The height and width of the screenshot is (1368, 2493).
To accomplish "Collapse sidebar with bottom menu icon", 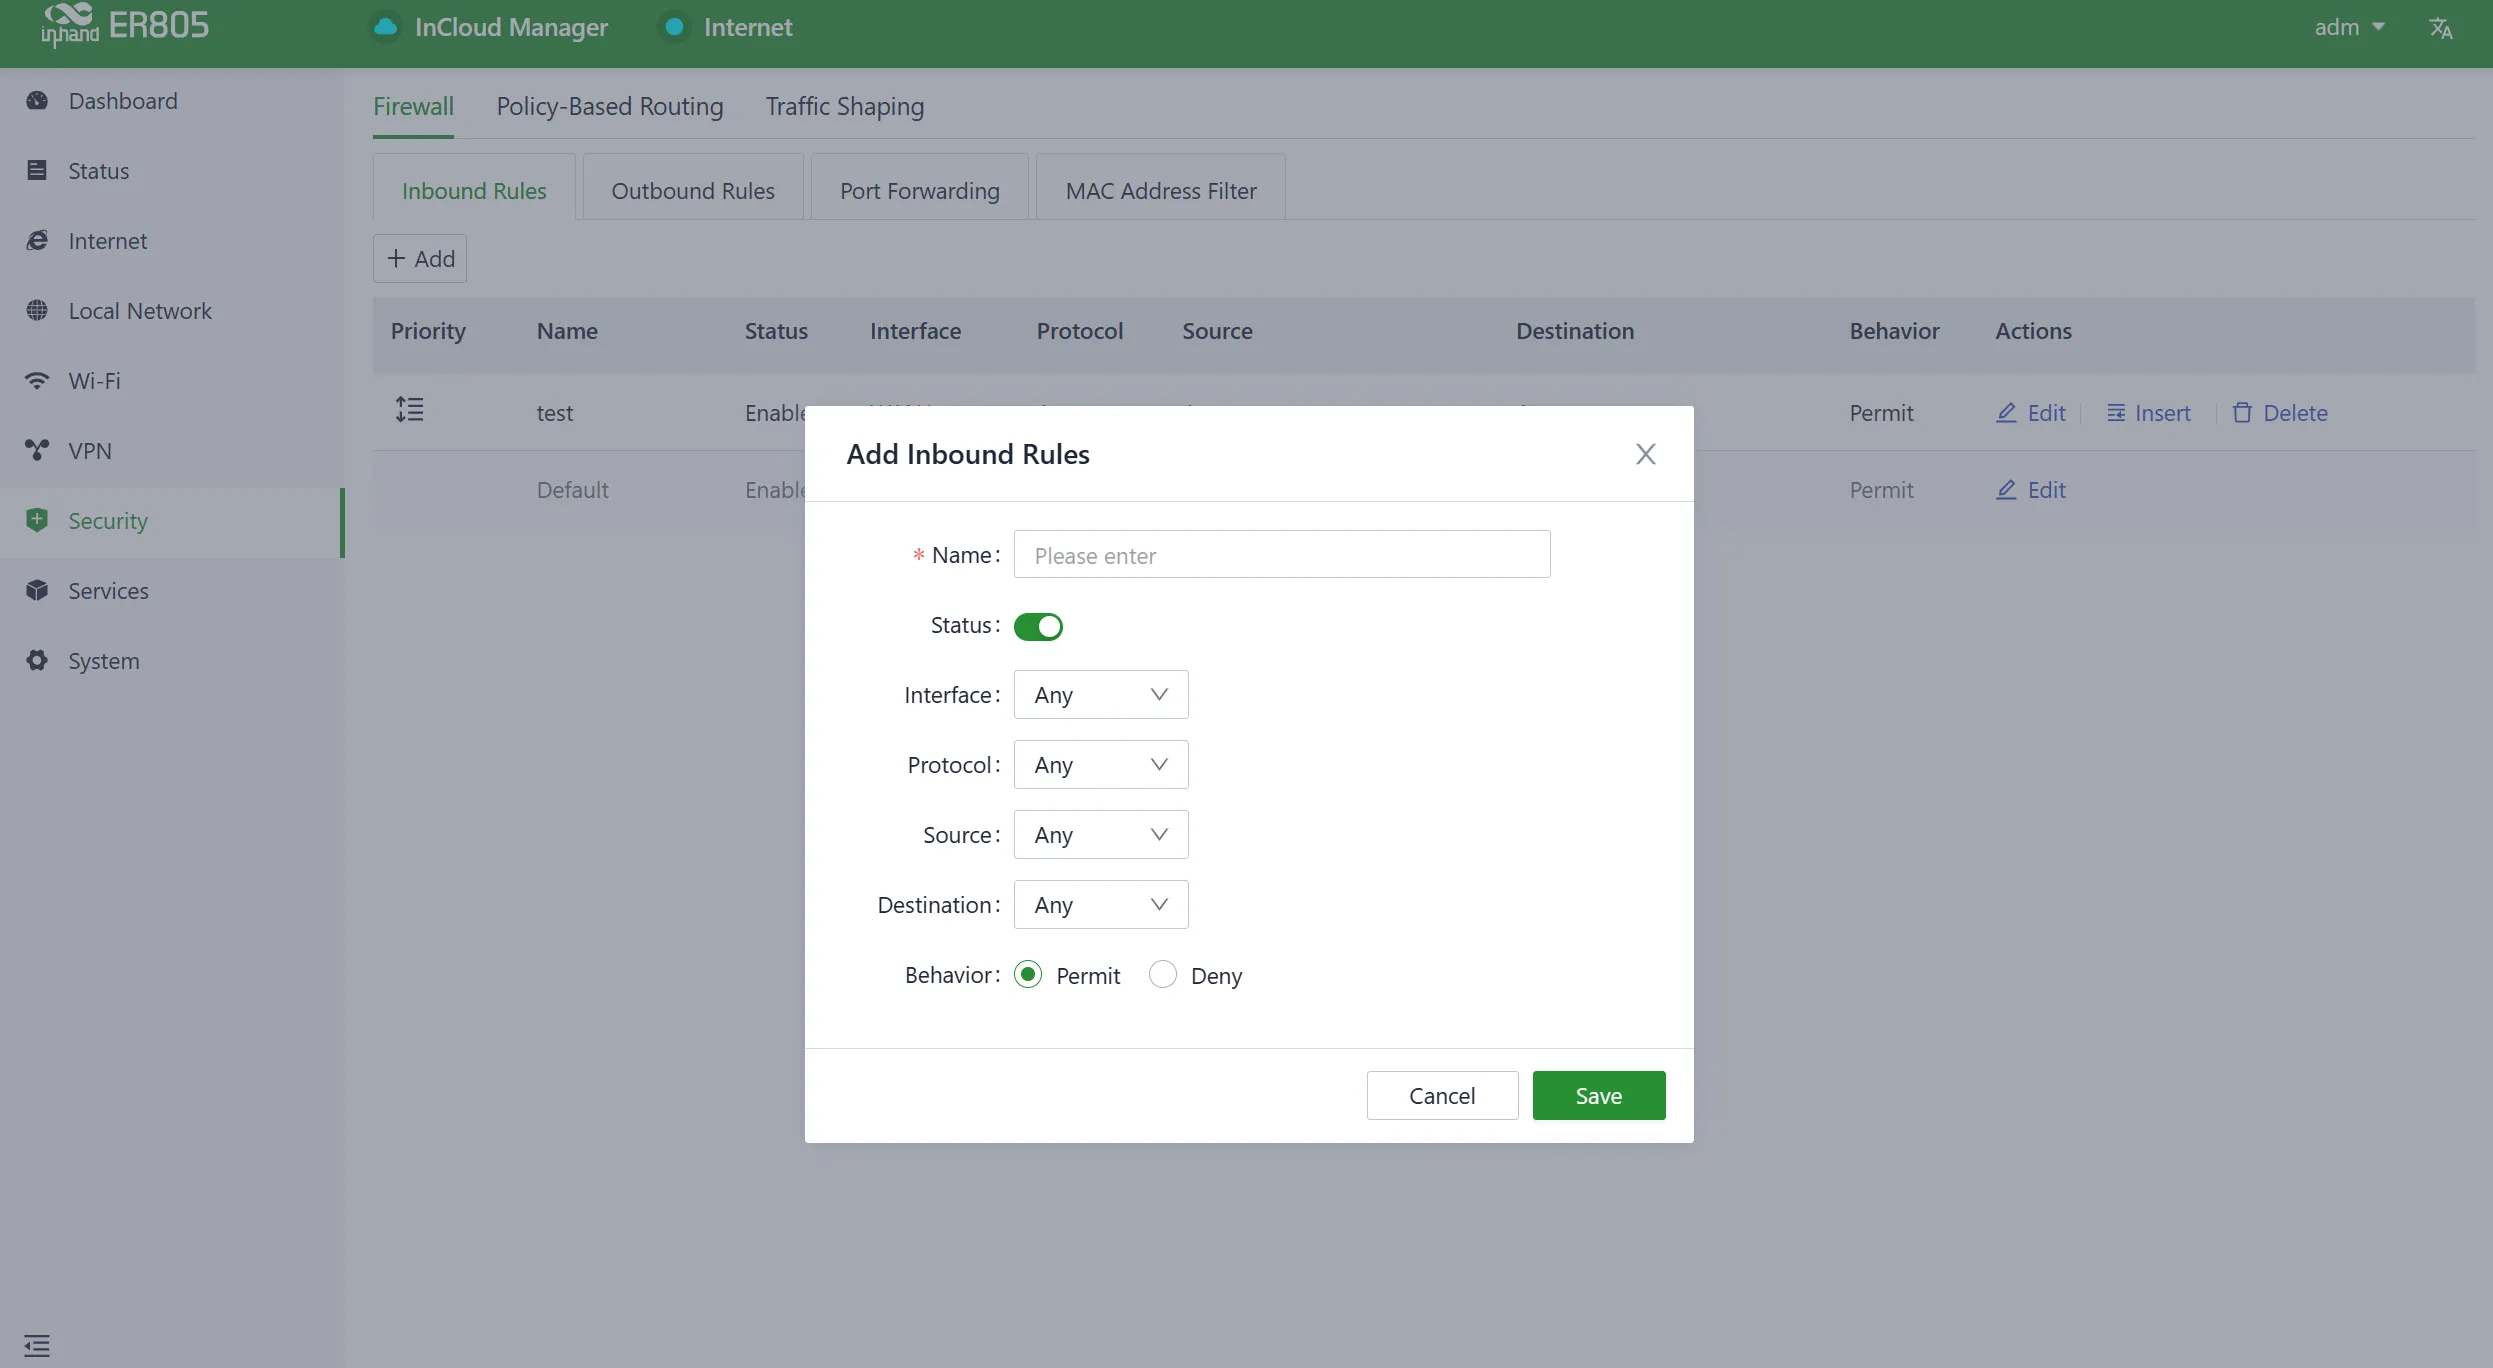I will tap(37, 1345).
